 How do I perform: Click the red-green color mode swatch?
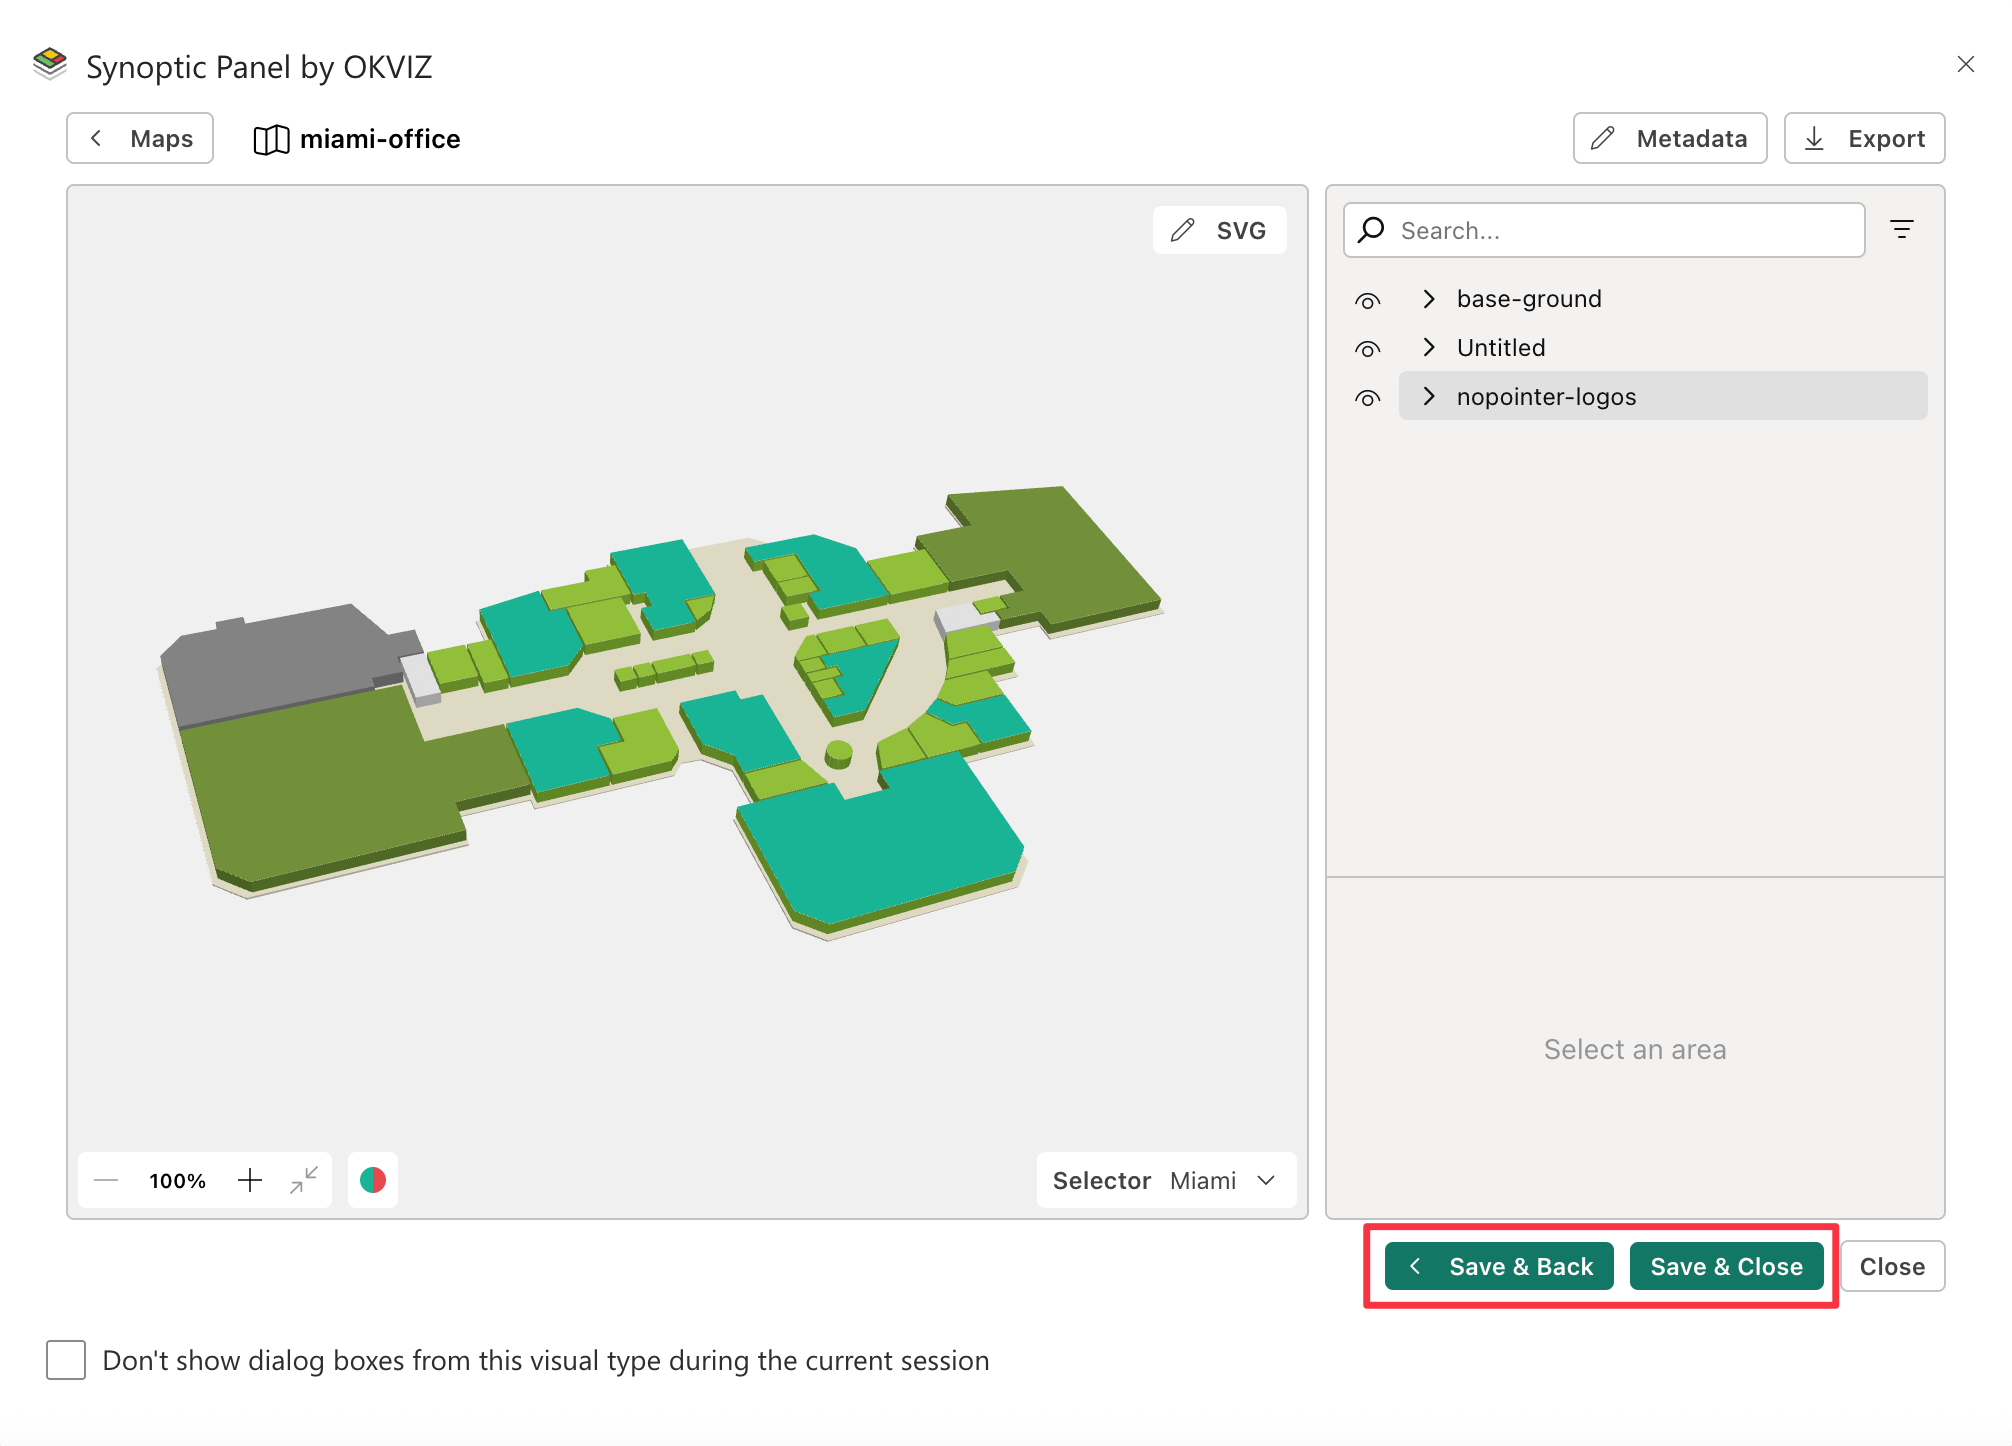click(373, 1180)
